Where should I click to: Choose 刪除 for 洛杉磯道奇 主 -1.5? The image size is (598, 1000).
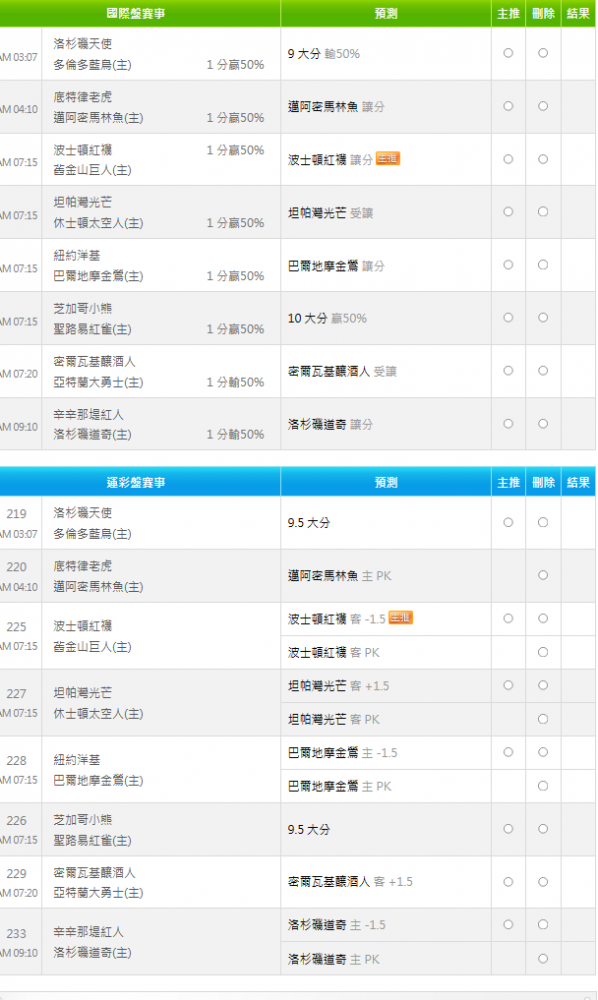[x=543, y=925]
